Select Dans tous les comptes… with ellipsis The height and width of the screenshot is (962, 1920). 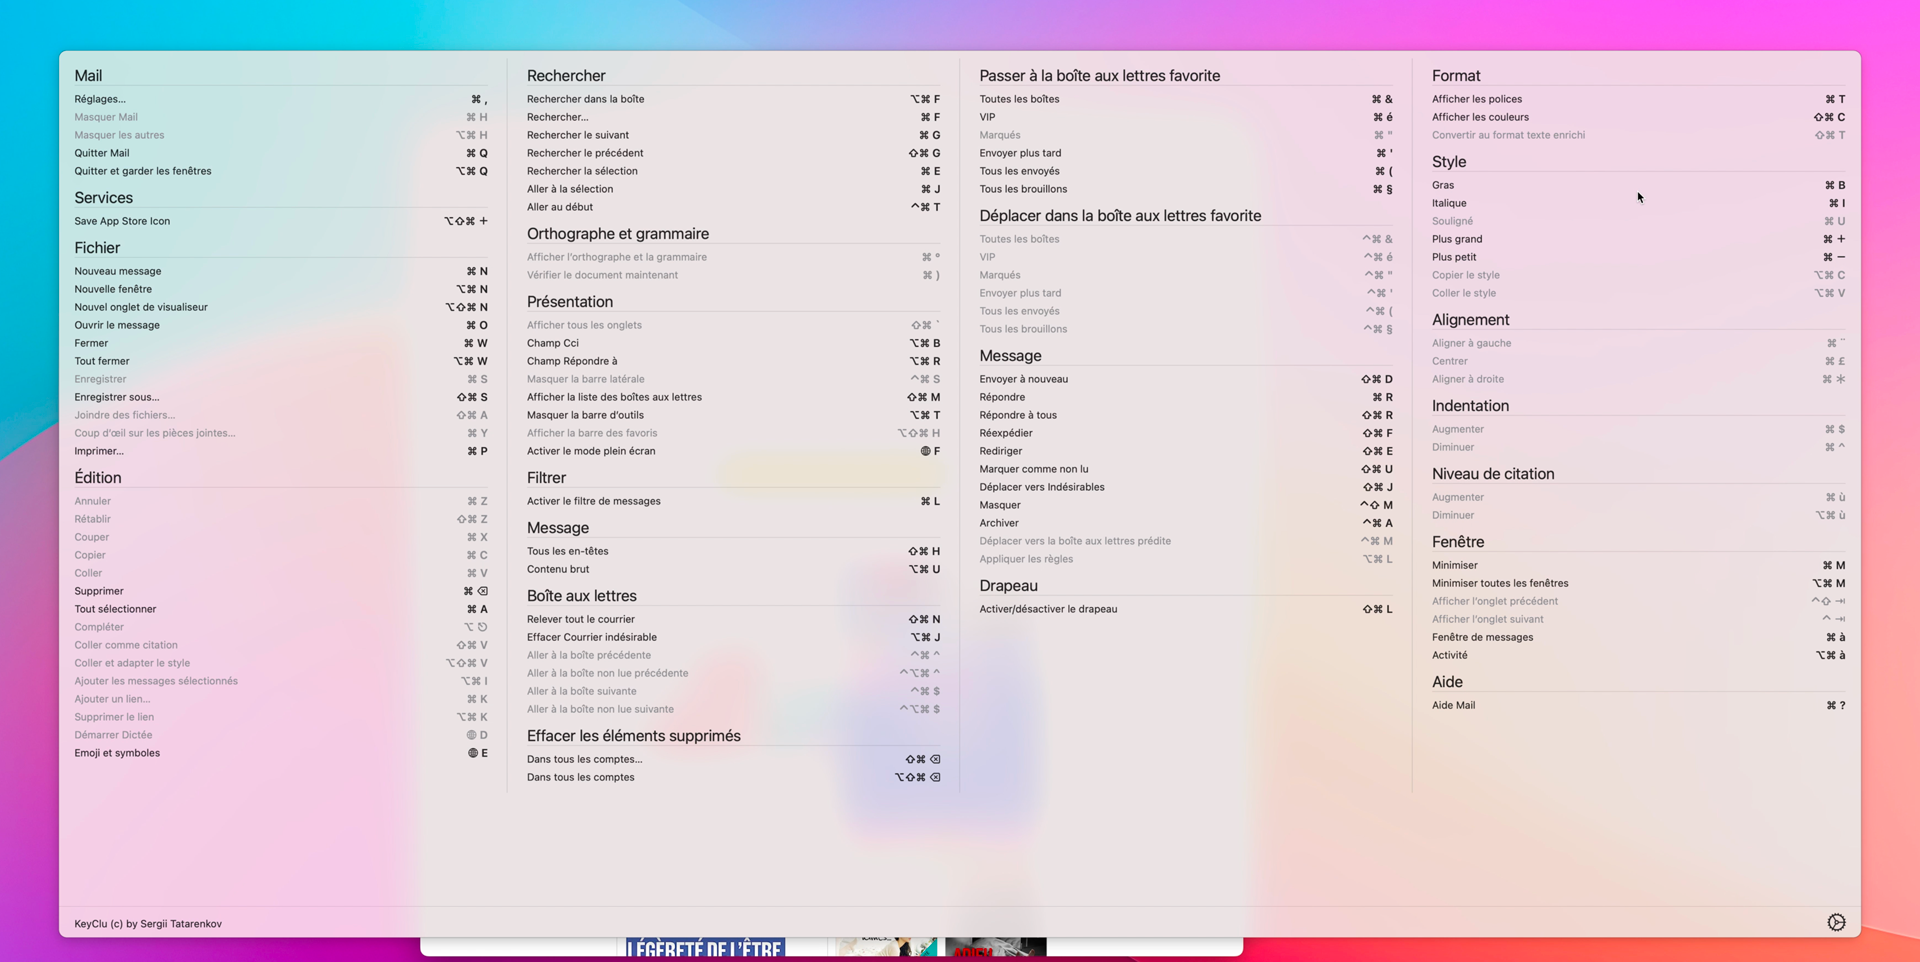coord(734,759)
